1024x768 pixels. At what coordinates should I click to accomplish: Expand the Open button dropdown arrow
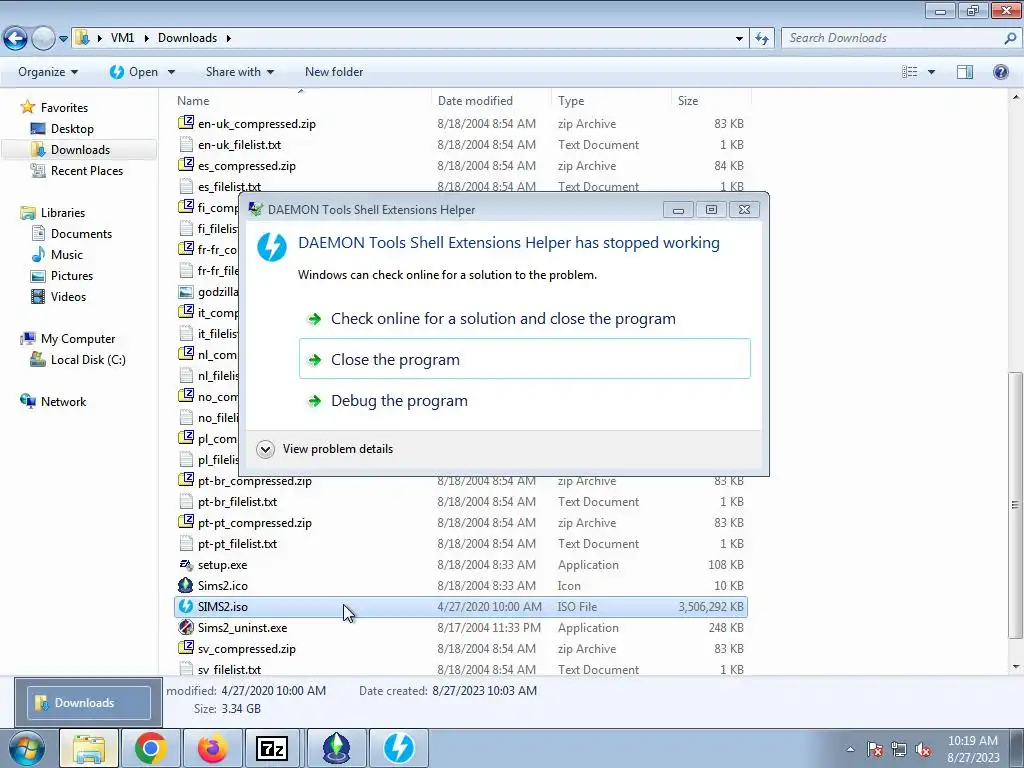point(171,72)
